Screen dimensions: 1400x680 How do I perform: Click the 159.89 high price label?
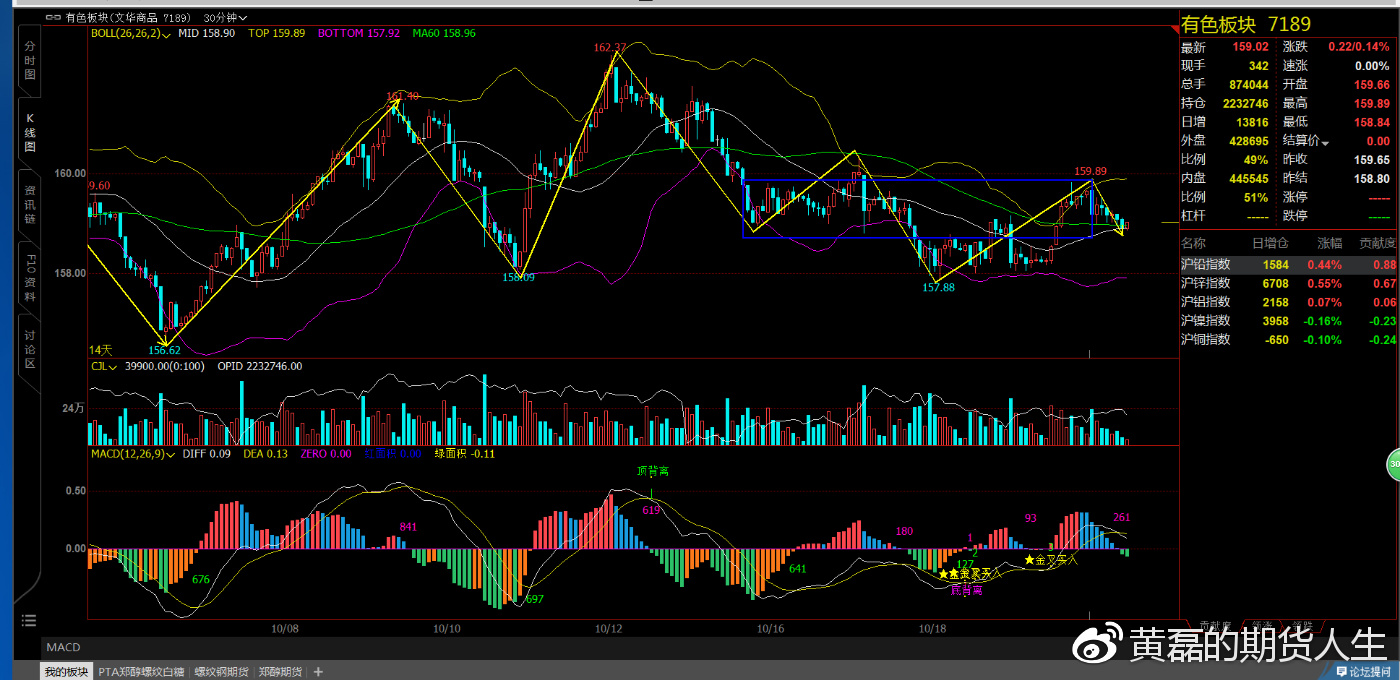(1090, 171)
